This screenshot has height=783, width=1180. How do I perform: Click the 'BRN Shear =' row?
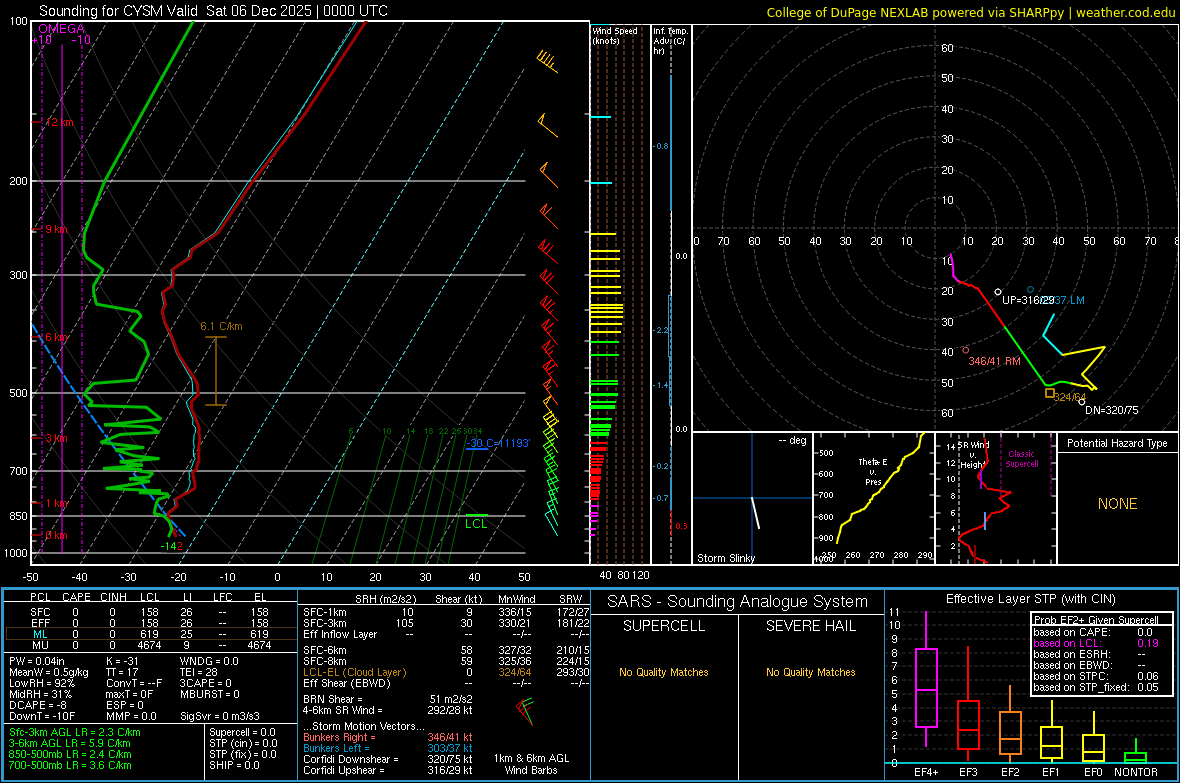[x=388, y=699]
